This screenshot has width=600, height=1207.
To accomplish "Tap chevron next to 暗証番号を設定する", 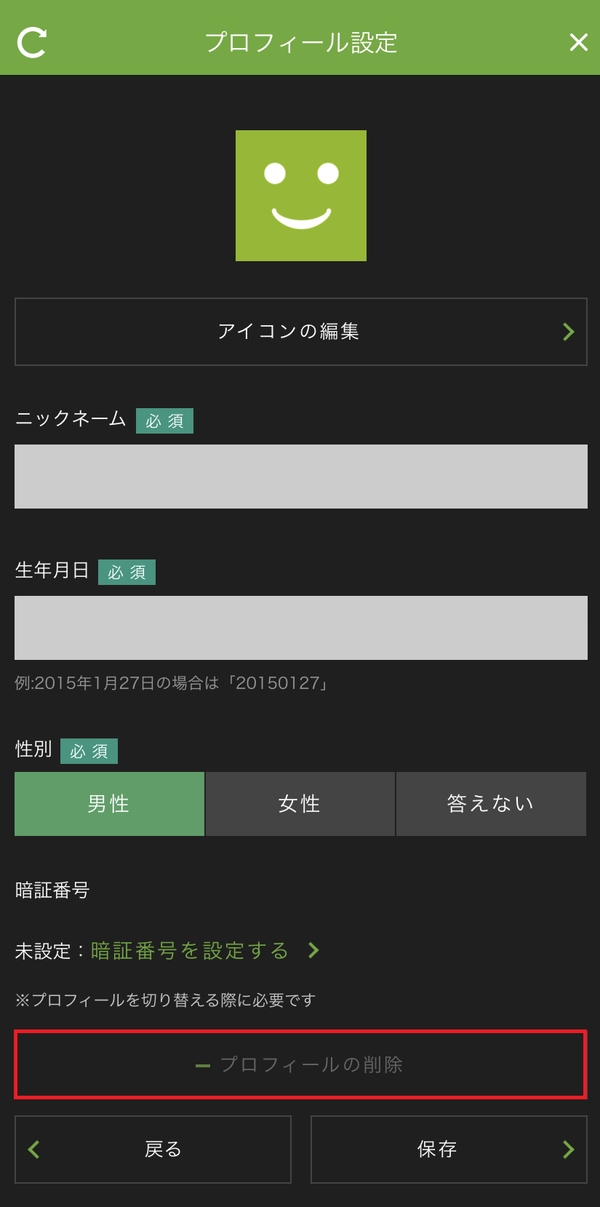I will point(313,950).
